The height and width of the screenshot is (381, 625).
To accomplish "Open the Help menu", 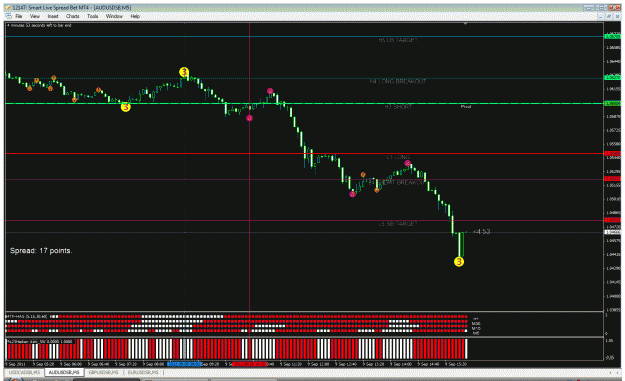I will point(135,16).
